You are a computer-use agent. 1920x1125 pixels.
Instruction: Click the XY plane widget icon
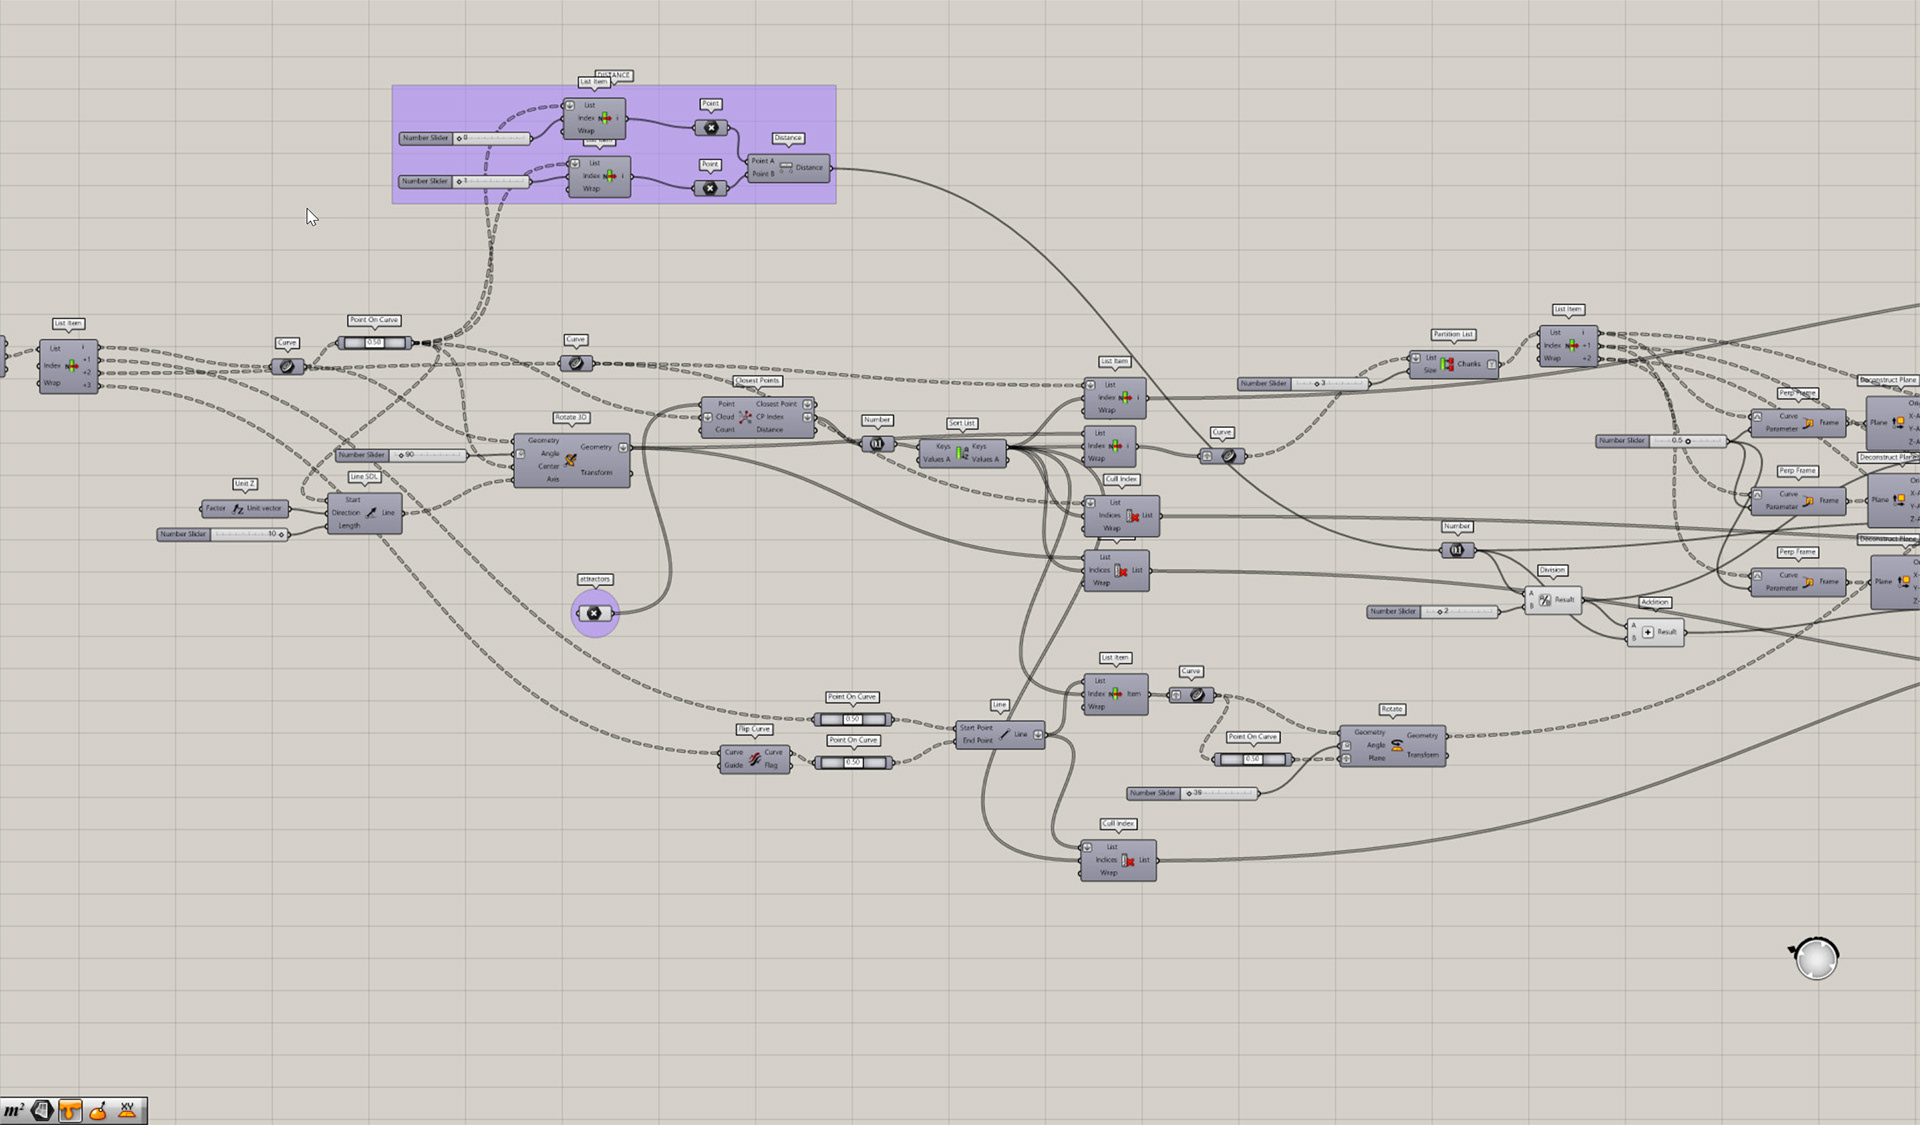[127, 1110]
